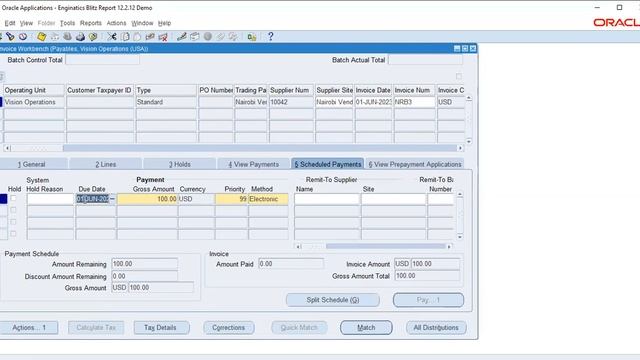Click the Zoom toolbar icon
The width and height of the screenshot is (640, 360).
tap(195, 37)
